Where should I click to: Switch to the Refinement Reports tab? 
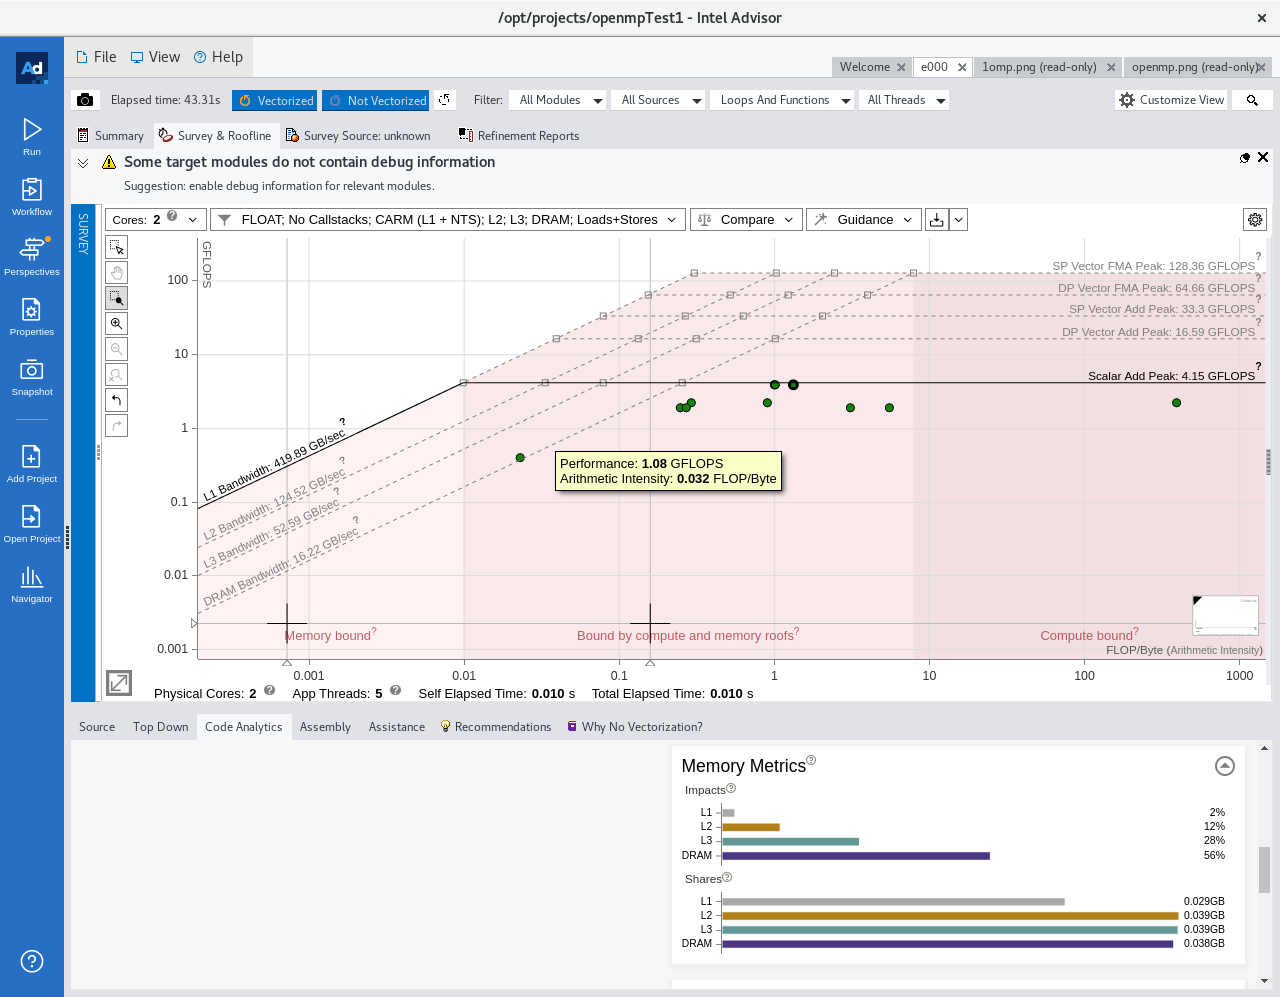(519, 136)
